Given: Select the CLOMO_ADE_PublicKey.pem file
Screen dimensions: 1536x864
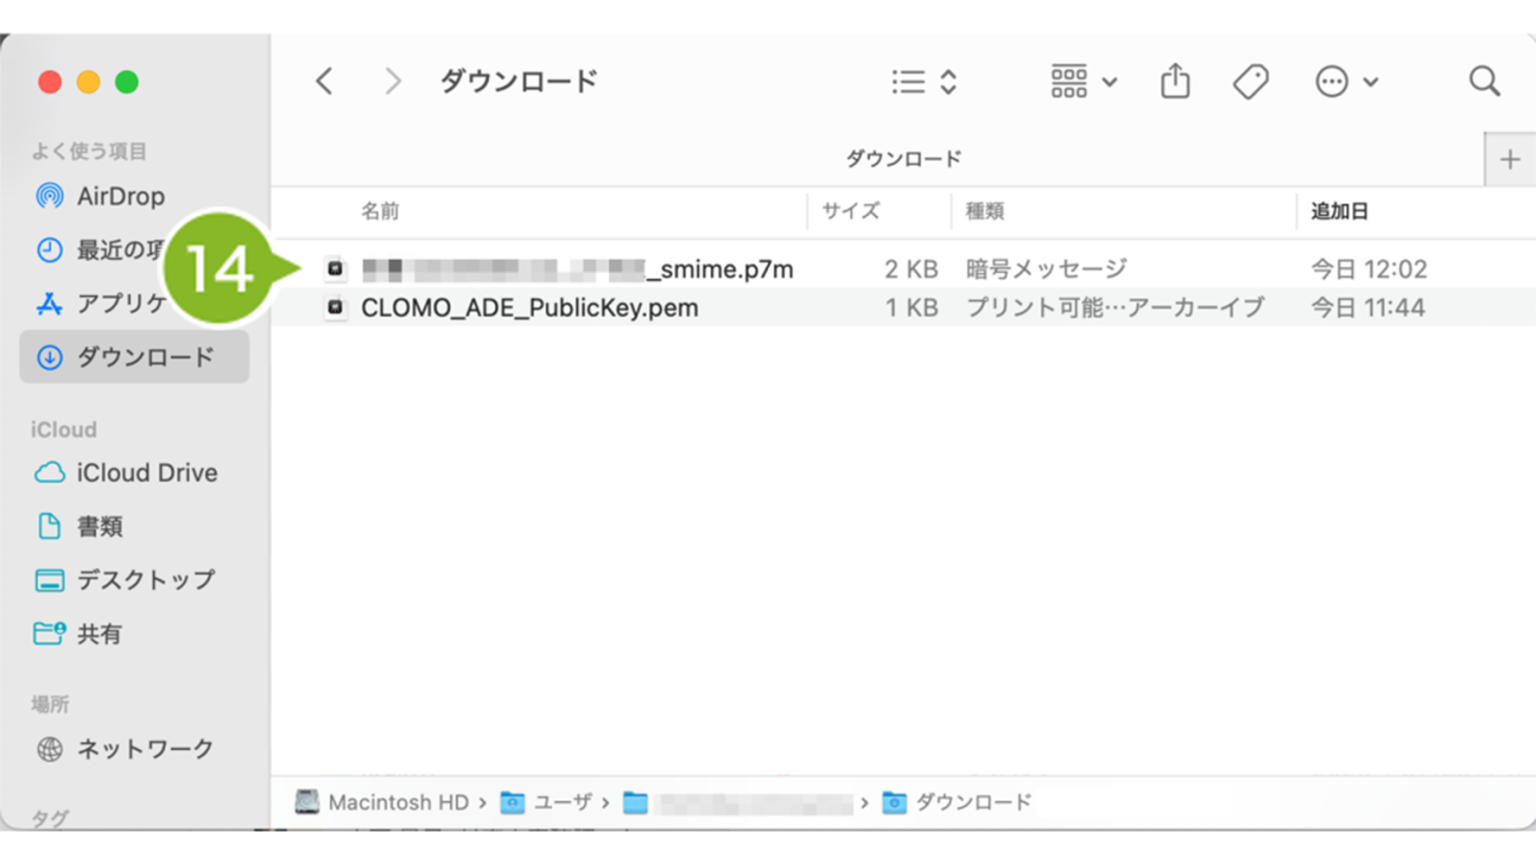Looking at the screenshot, I should tap(529, 308).
